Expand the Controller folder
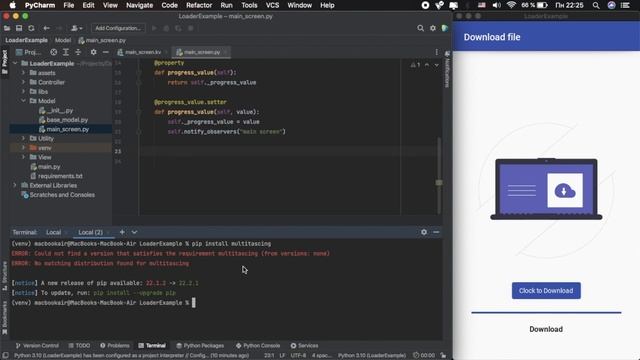The width and height of the screenshot is (640, 360). [23, 82]
